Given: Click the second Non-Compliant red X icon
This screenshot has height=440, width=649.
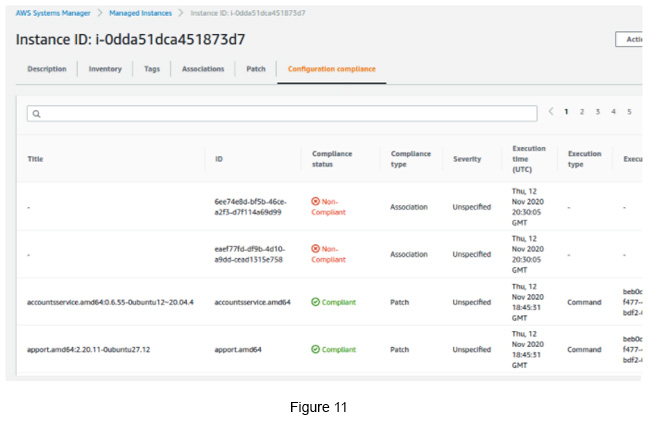Looking at the screenshot, I should (316, 249).
